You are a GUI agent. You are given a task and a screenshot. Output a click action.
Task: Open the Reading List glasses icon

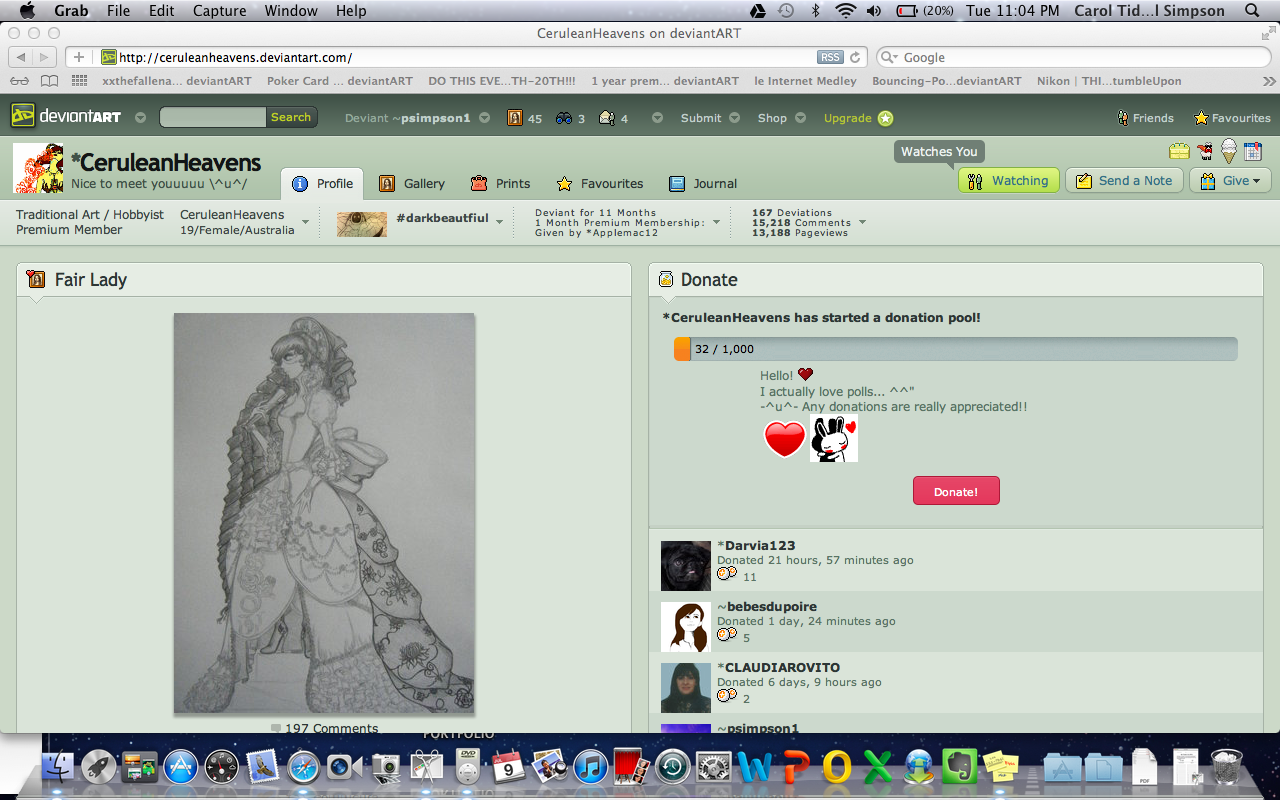pos(19,81)
